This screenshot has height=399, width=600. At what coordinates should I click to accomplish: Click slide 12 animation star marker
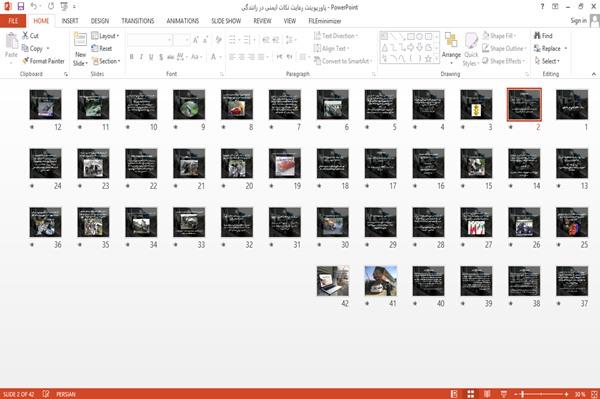click(32, 127)
